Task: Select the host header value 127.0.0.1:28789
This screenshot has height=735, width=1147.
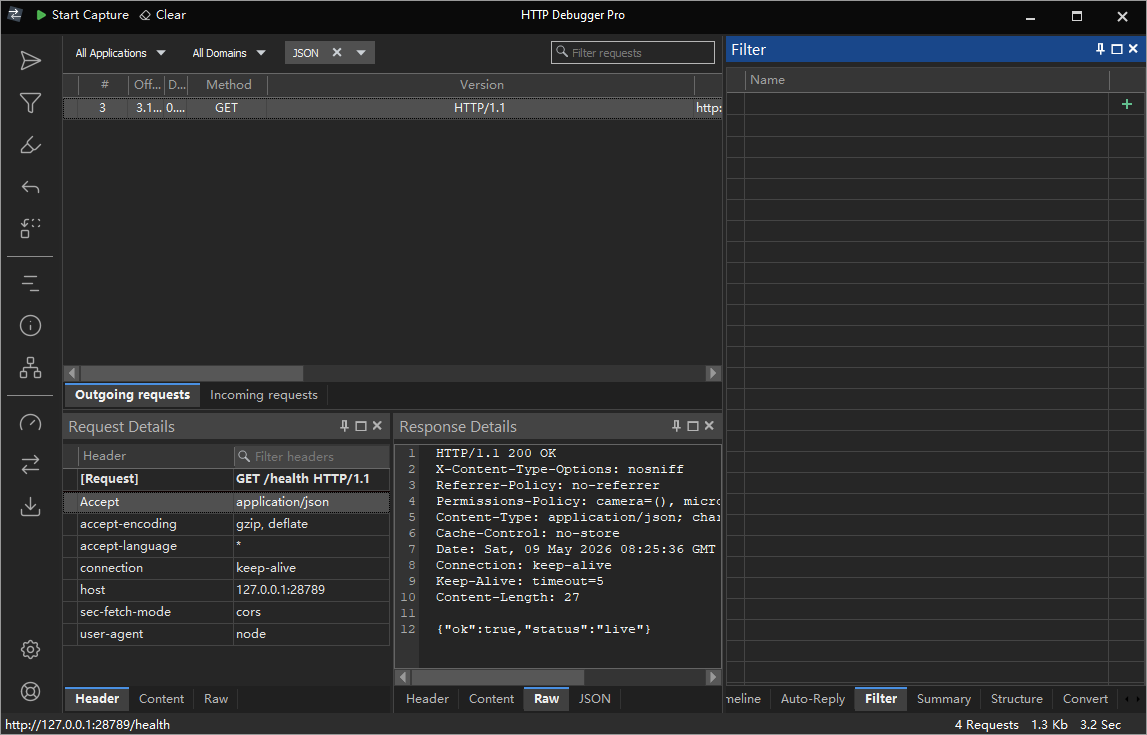Action: point(280,589)
